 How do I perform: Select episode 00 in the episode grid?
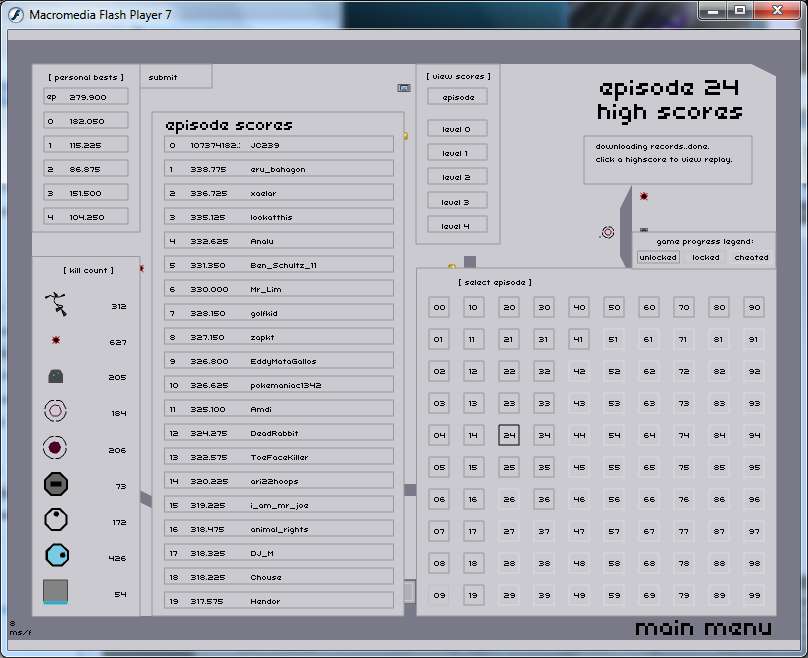coord(439,307)
